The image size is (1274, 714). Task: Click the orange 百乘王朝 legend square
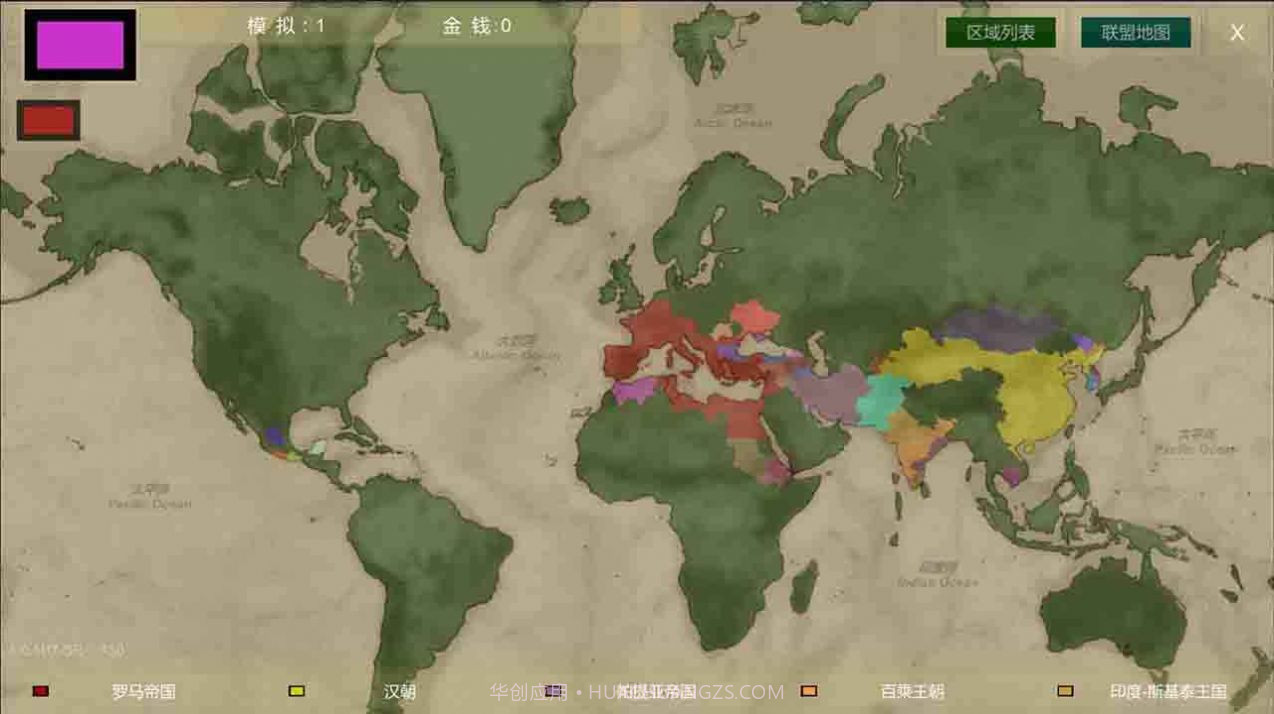pos(809,691)
